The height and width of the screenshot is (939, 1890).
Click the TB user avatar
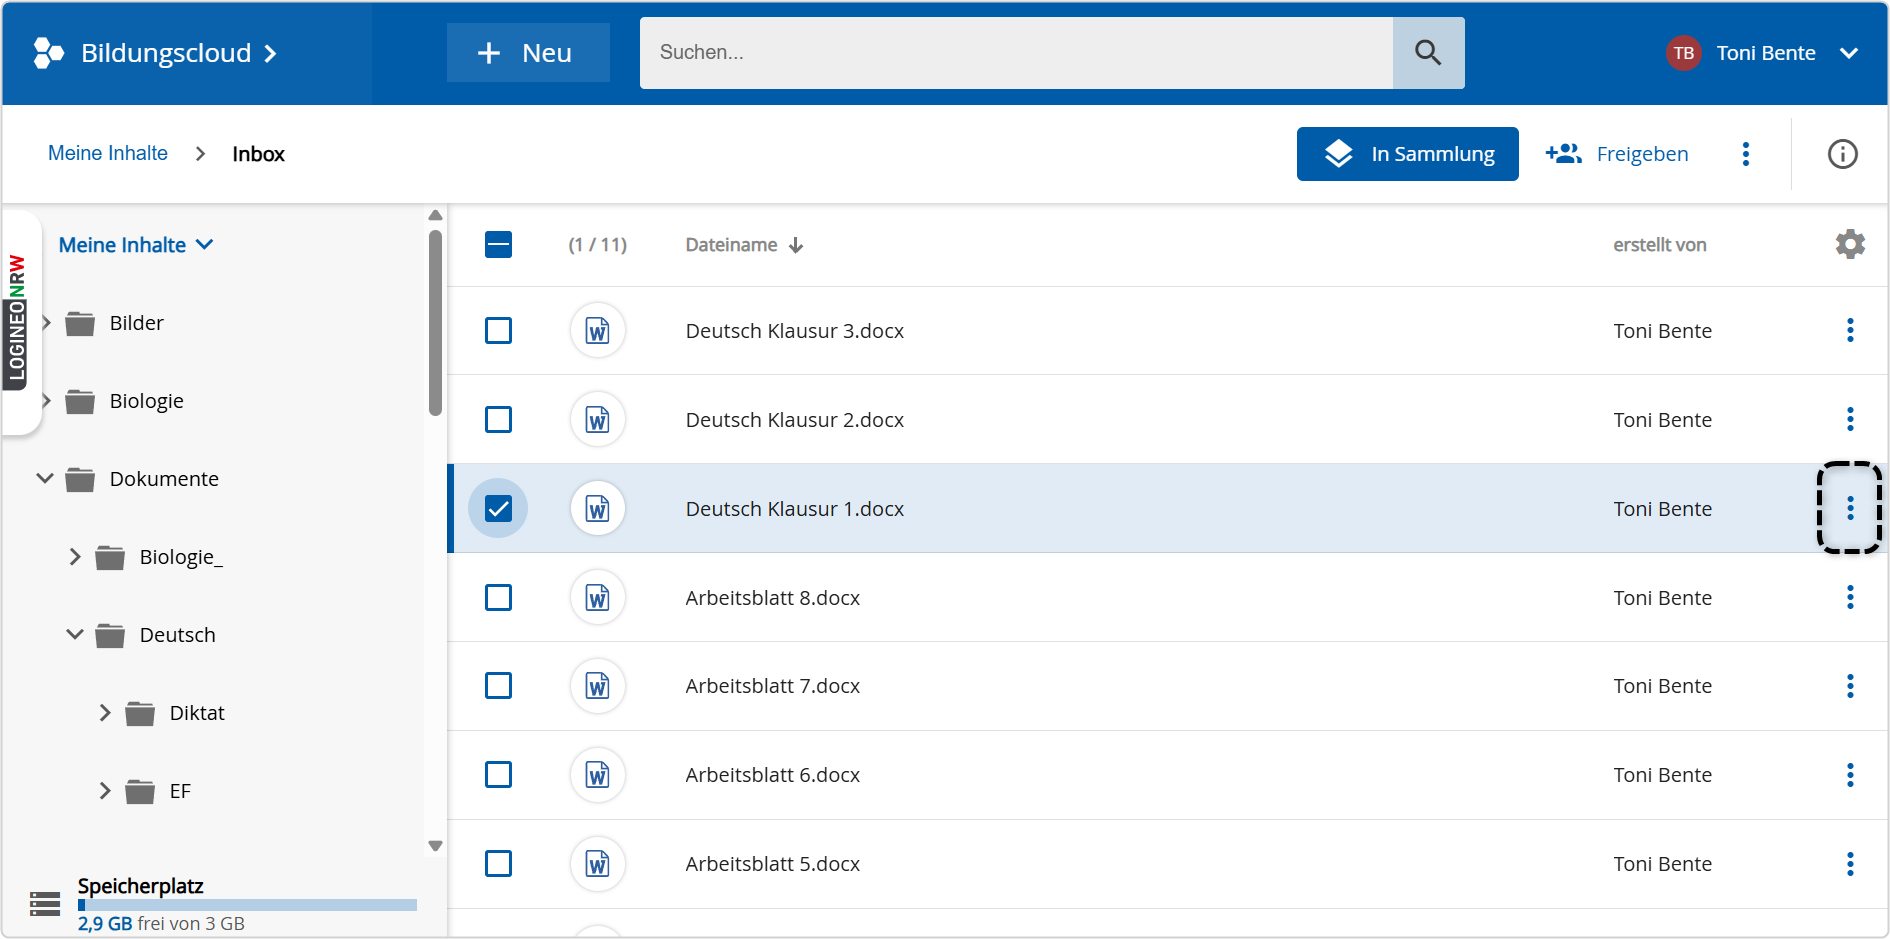tap(1684, 53)
